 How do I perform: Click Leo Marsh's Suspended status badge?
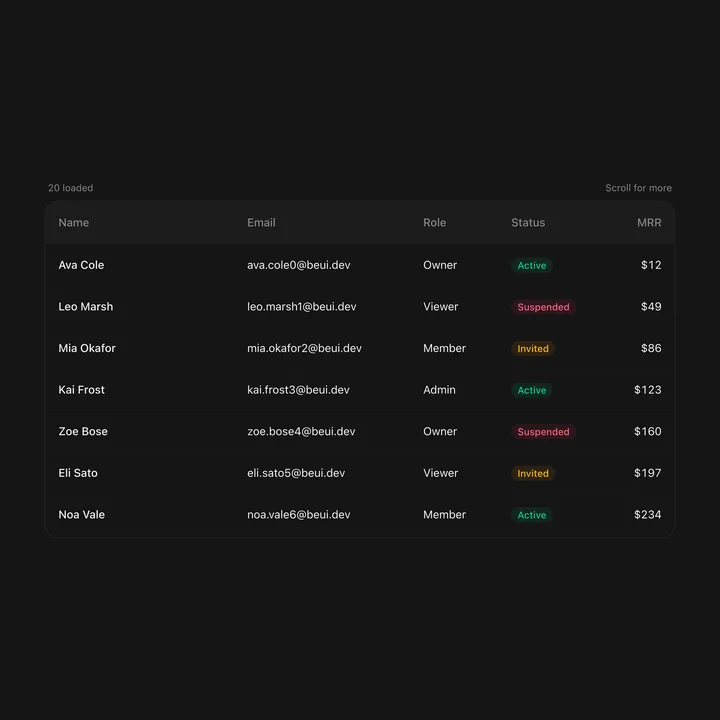click(543, 307)
